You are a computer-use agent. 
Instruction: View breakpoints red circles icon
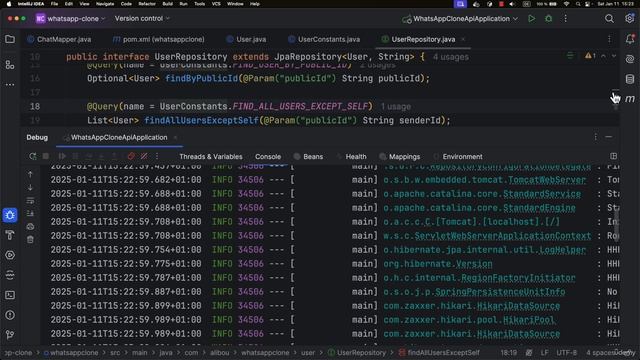coord(131,156)
